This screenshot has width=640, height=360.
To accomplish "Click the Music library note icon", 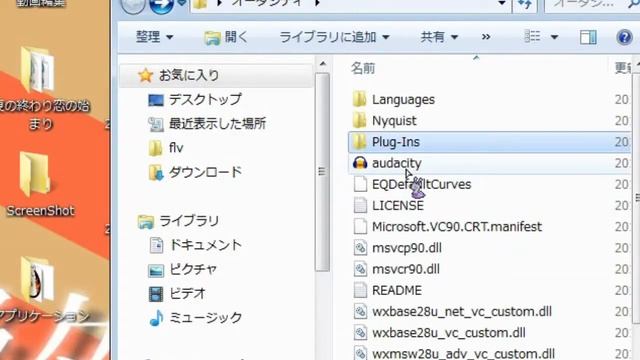I will pos(156,318).
